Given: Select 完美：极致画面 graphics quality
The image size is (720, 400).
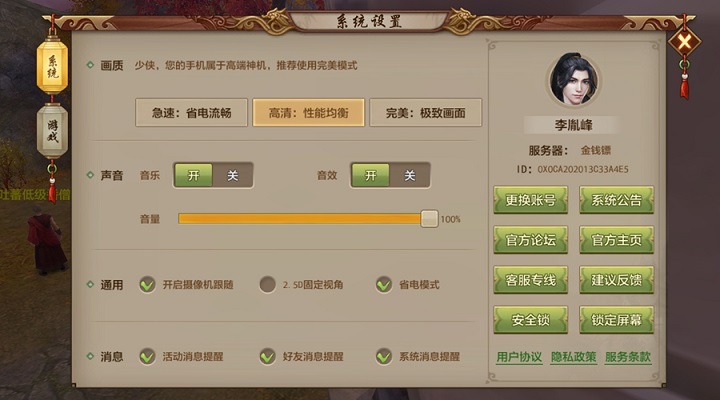Looking at the screenshot, I should (426, 113).
